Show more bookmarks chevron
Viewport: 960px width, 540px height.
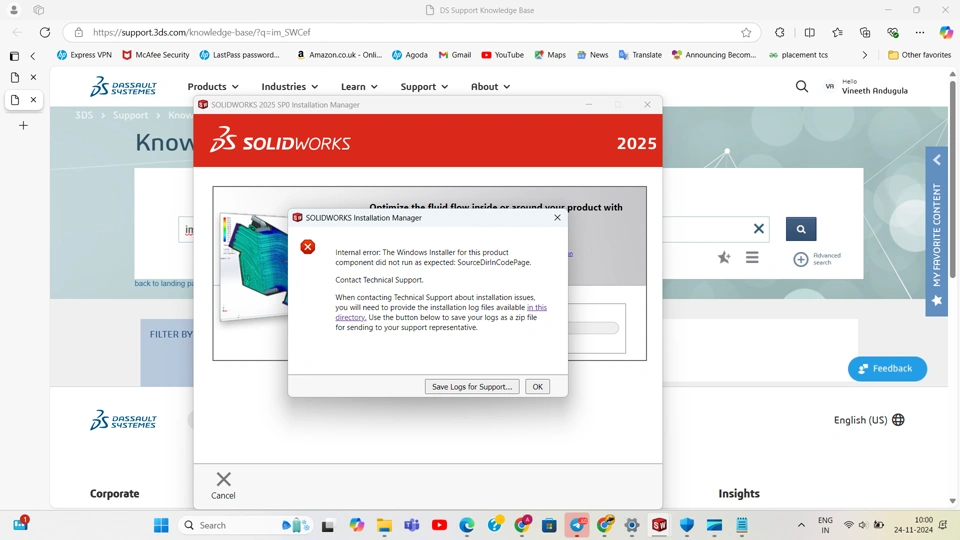pyautogui.click(x=864, y=55)
